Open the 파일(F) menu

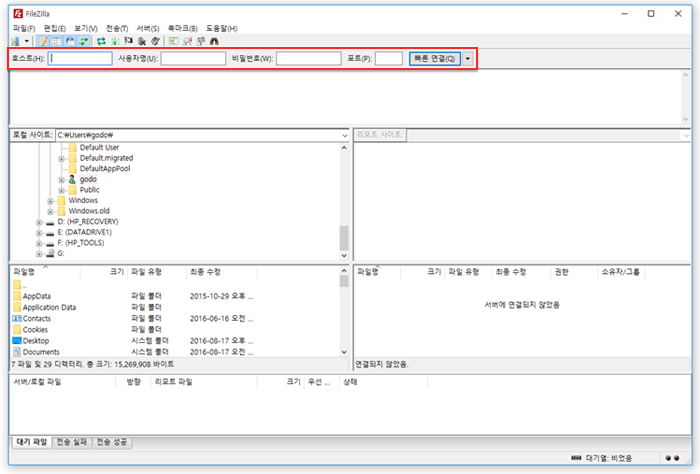coord(24,28)
